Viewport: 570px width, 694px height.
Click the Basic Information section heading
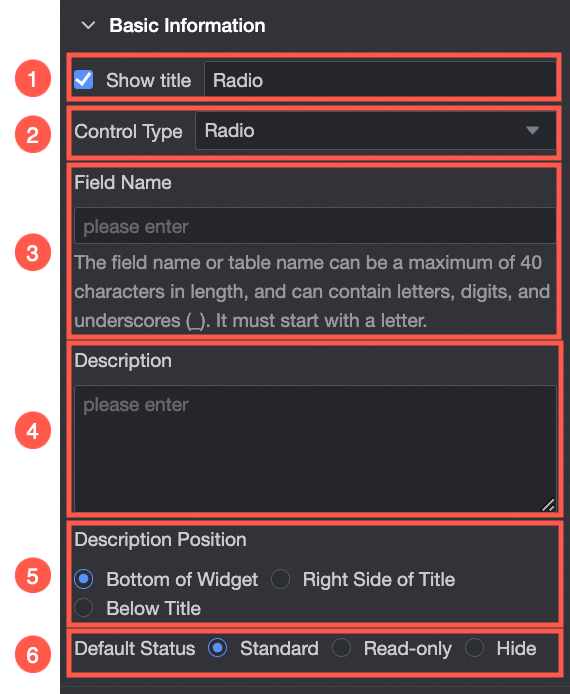coord(187,26)
